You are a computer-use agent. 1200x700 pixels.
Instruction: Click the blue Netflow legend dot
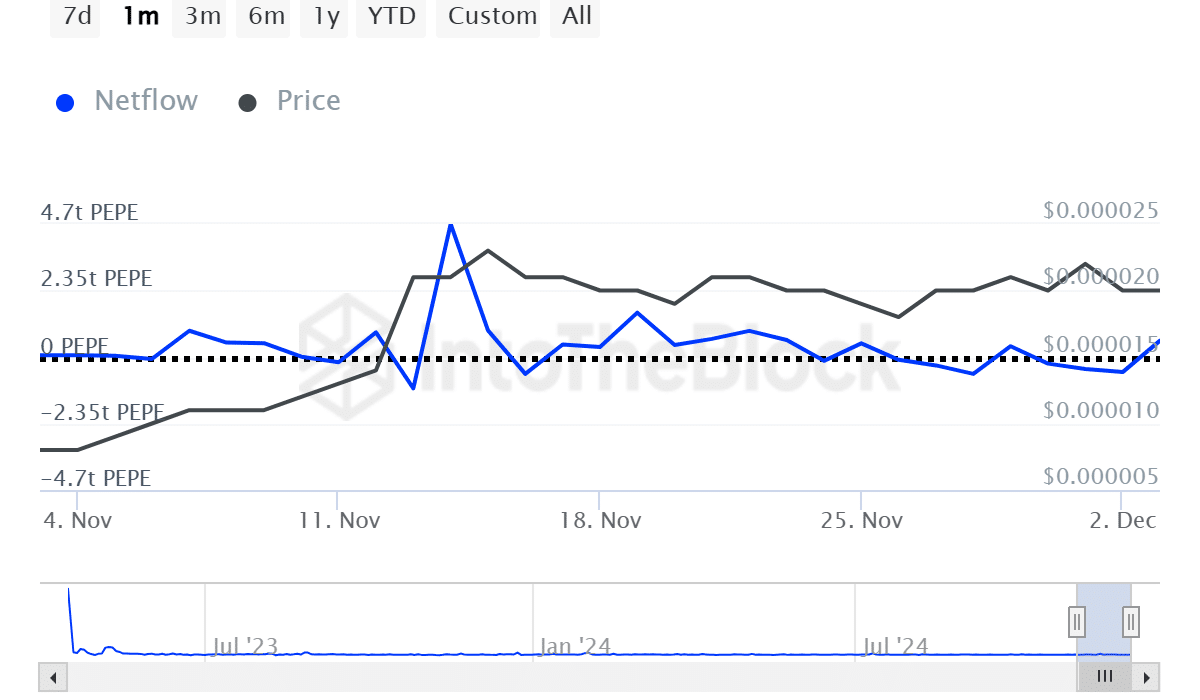(x=66, y=103)
